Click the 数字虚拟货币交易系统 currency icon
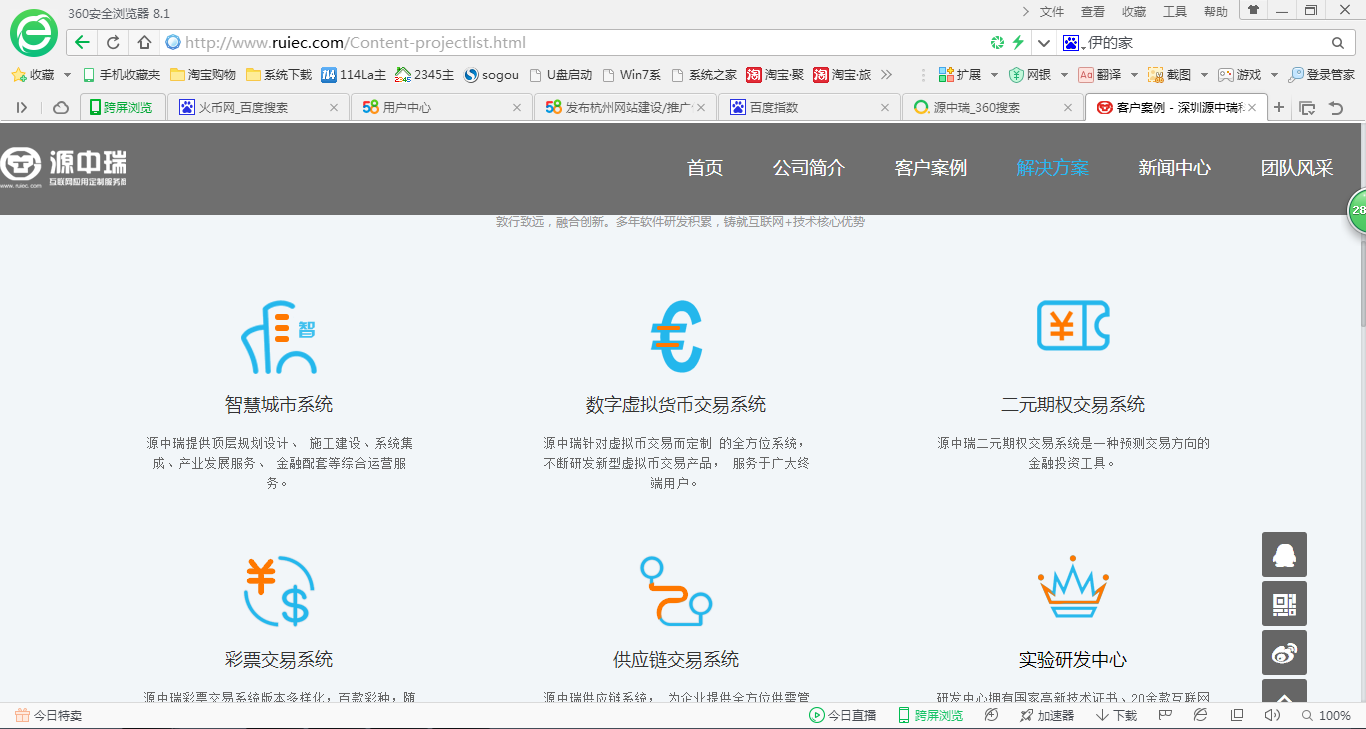This screenshot has height=729, width=1366. pyautogui.click(x=676, y=337)
